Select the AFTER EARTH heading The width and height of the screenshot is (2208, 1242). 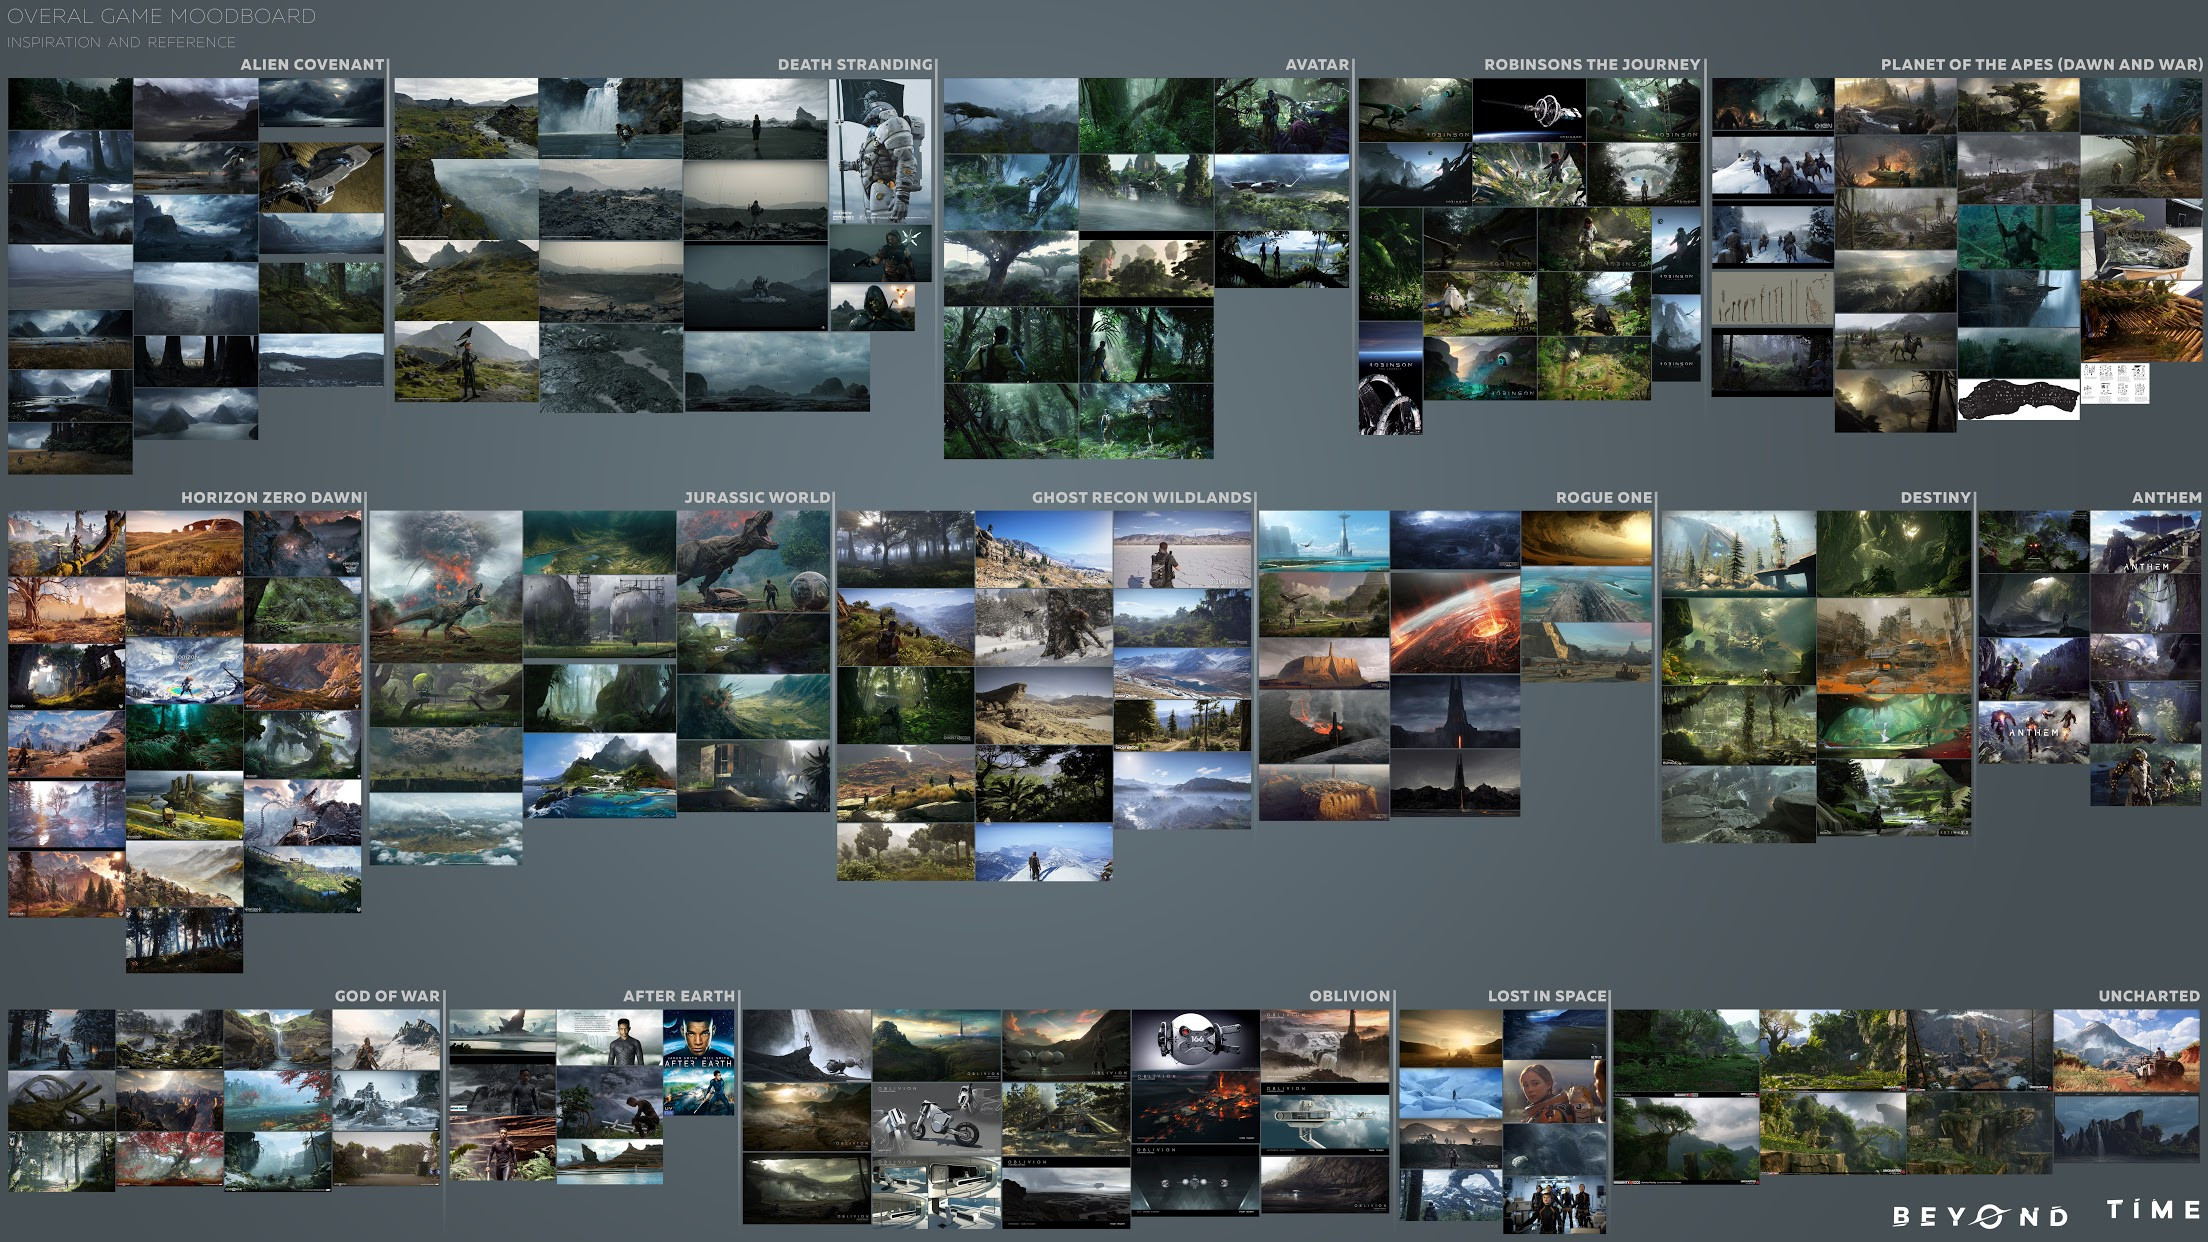pyautogui.click(x=679, y=996)
